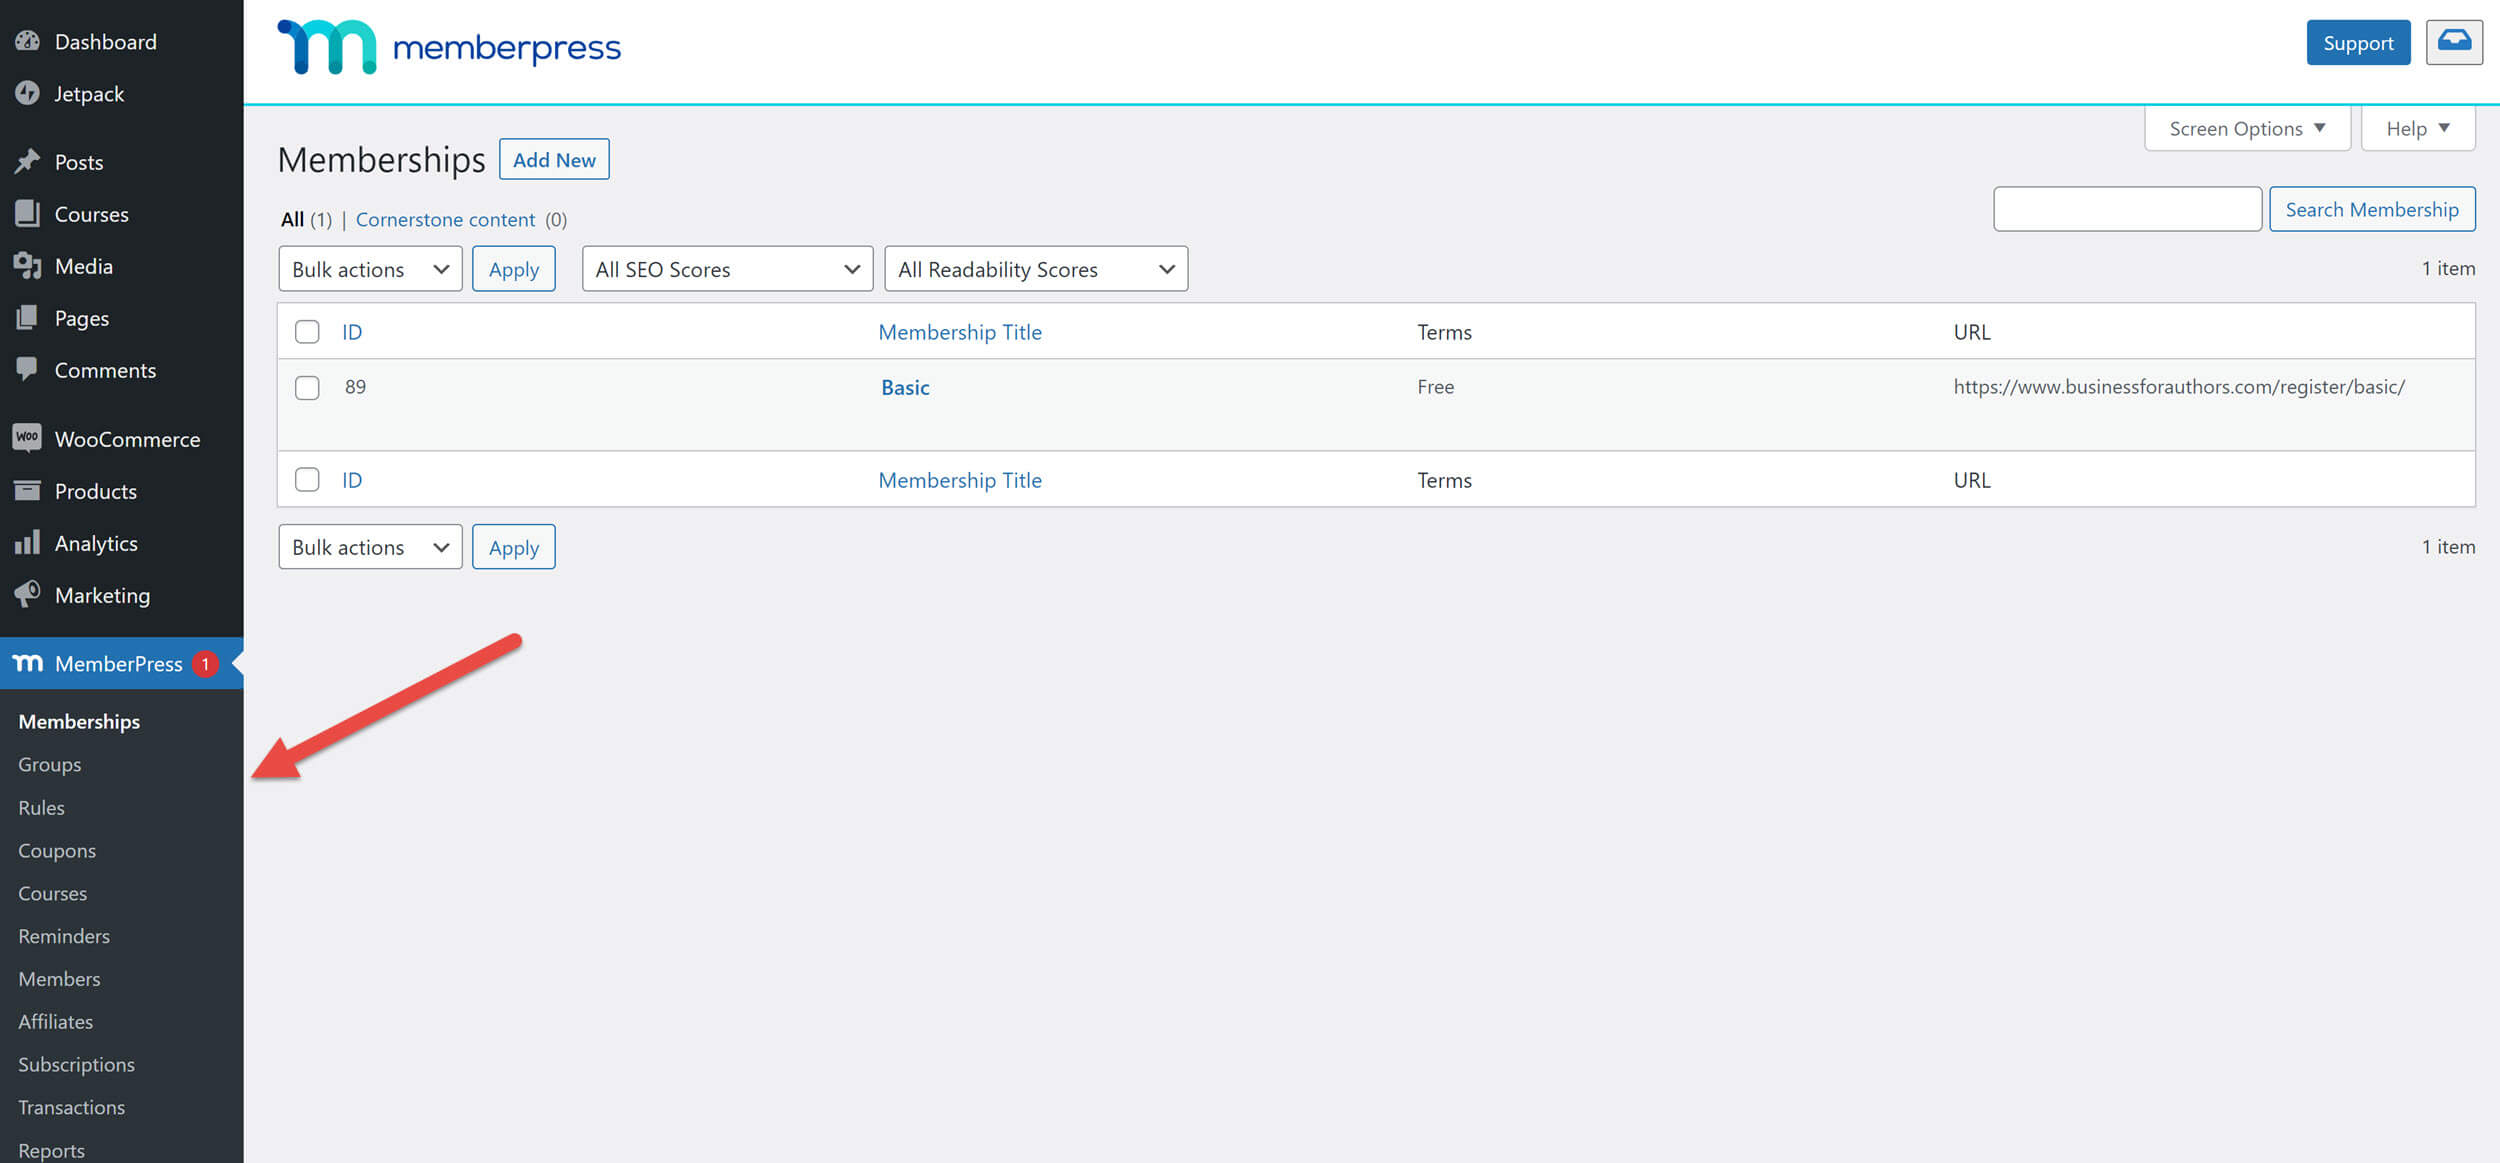The width and height of the screenshot is (2500, 1163).
Task: Click the Marketing megaphone icon
Action: (27, 594)
